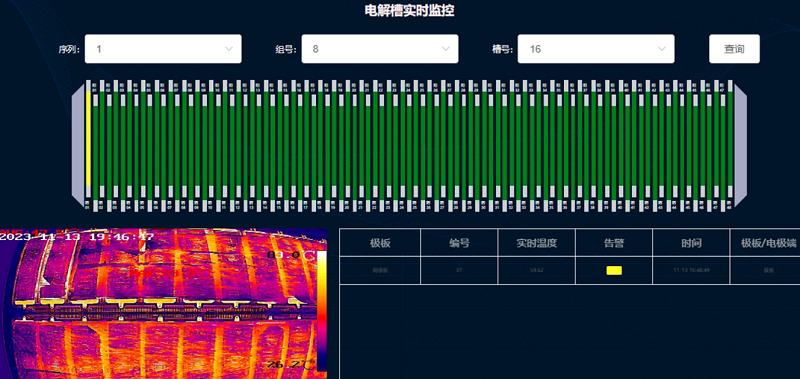Click the 实时温度 column header
The image size is (800, 379).
tap(536, 243)
